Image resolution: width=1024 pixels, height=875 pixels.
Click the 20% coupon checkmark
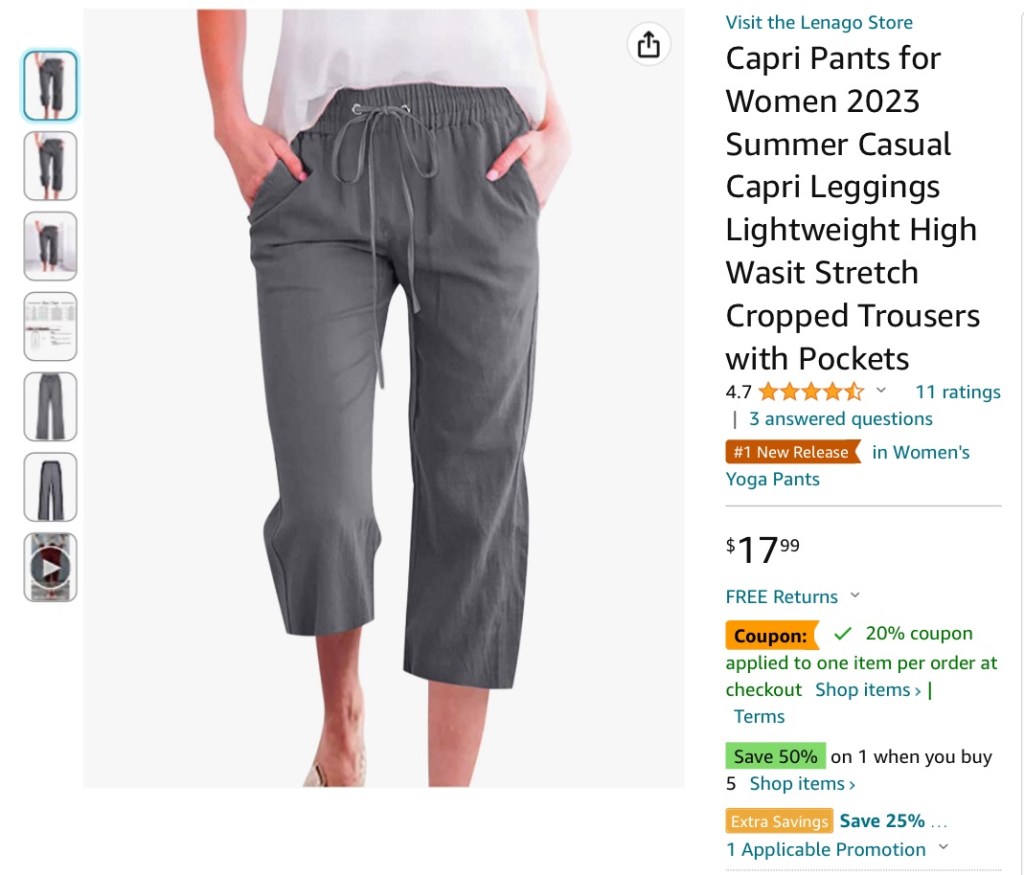(x=843, y=633)
